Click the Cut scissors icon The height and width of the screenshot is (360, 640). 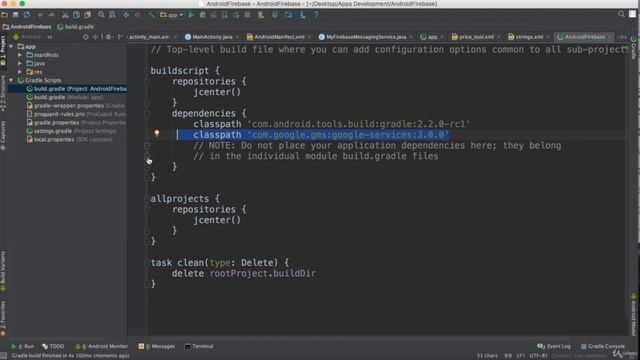(65, 15)
